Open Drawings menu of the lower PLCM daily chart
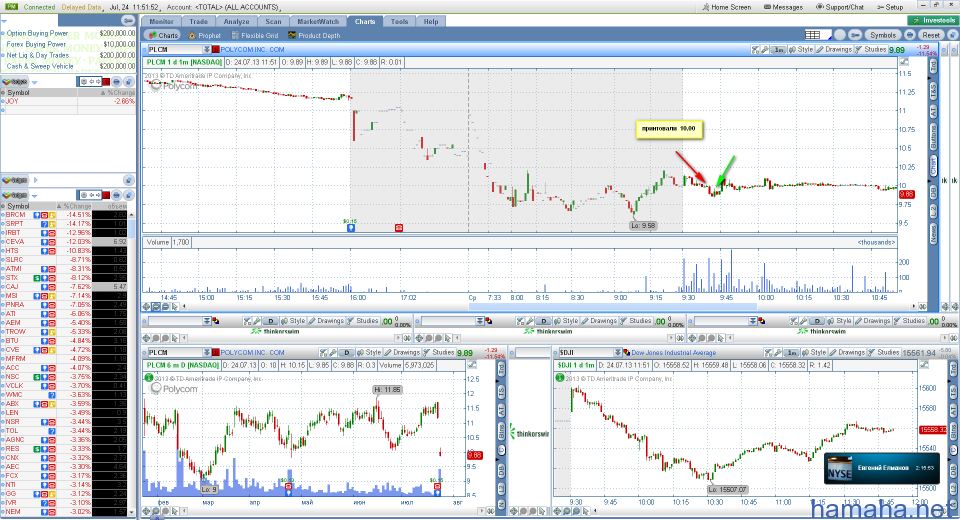The image size is (960, 520). tap(402, 353)
